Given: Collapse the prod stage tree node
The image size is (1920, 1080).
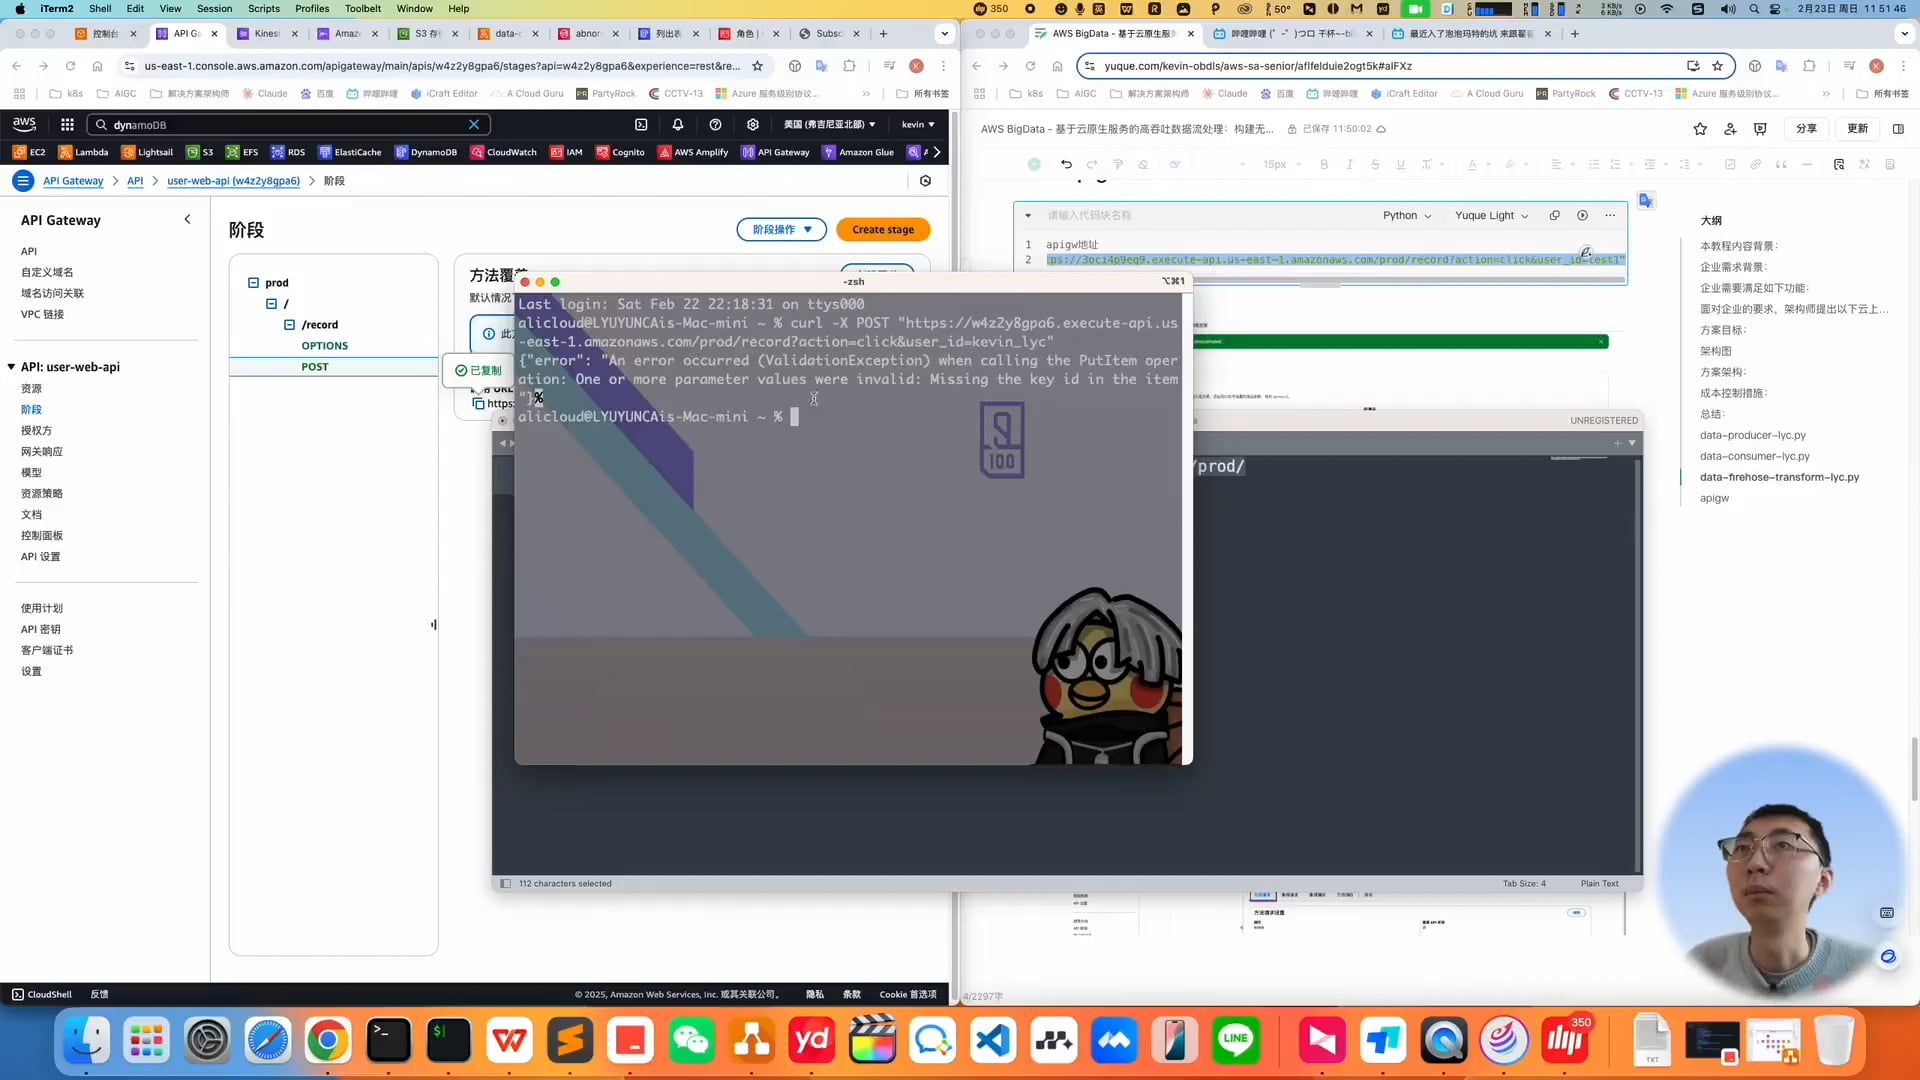Looking at the screenshot, I should click(x=254, y=283).
